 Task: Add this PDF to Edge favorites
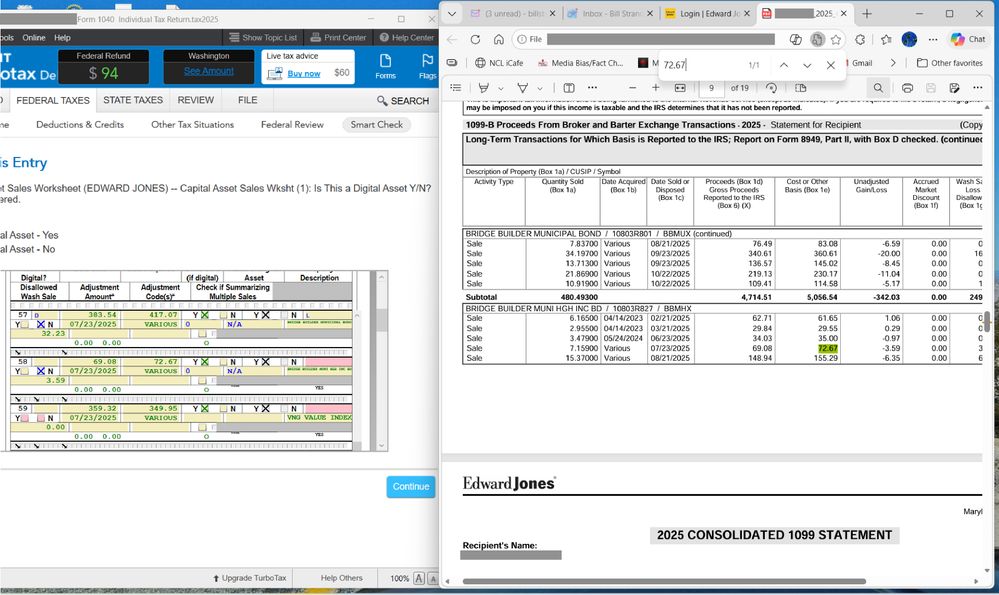tap(836, 39)
